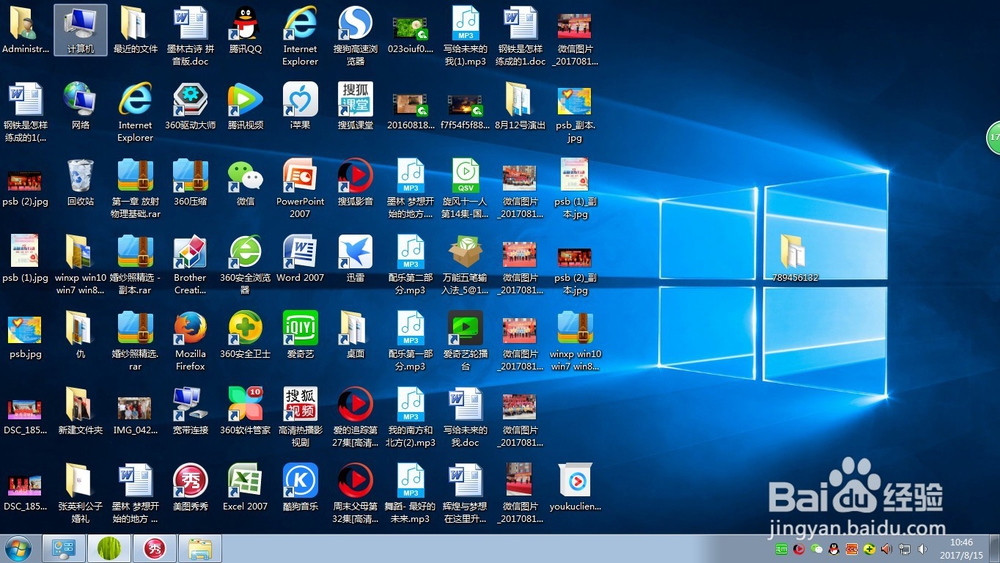
Task: Click the PowerPoint 2007 shortcut
Action: [x=300, y=188]
